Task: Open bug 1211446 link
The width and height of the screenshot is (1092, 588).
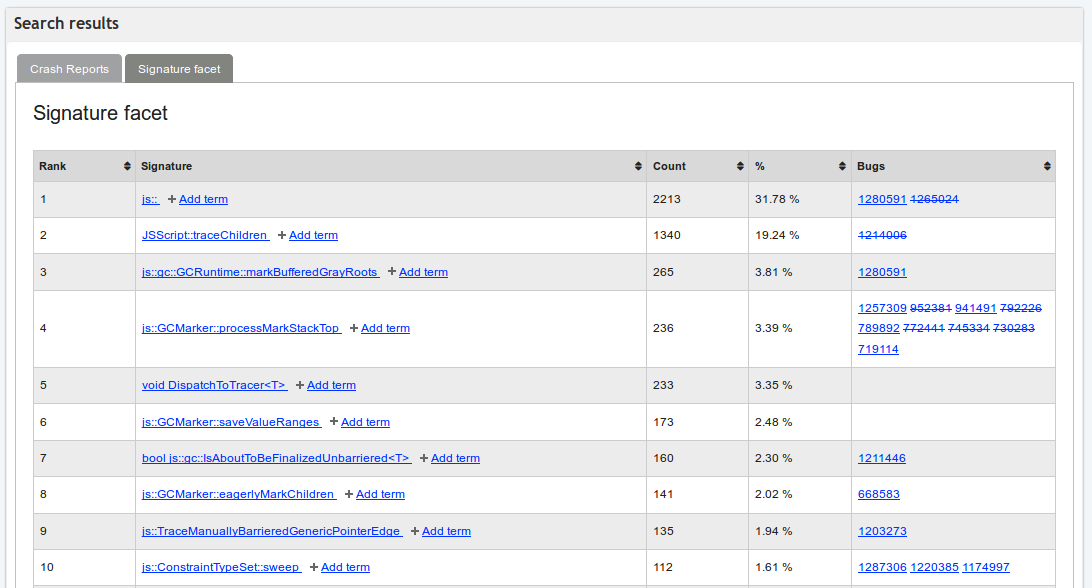Action: tap(882, 458)
